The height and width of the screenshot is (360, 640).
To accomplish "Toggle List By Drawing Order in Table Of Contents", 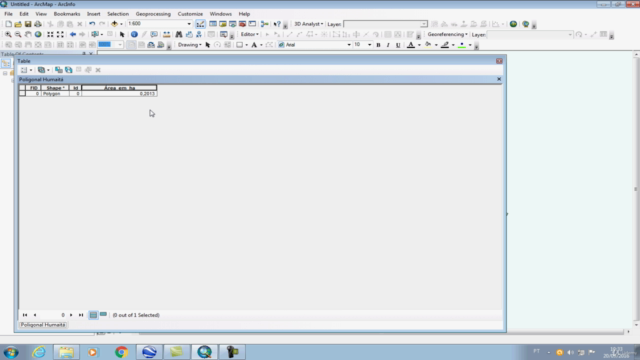I will [x=6, y=63].
